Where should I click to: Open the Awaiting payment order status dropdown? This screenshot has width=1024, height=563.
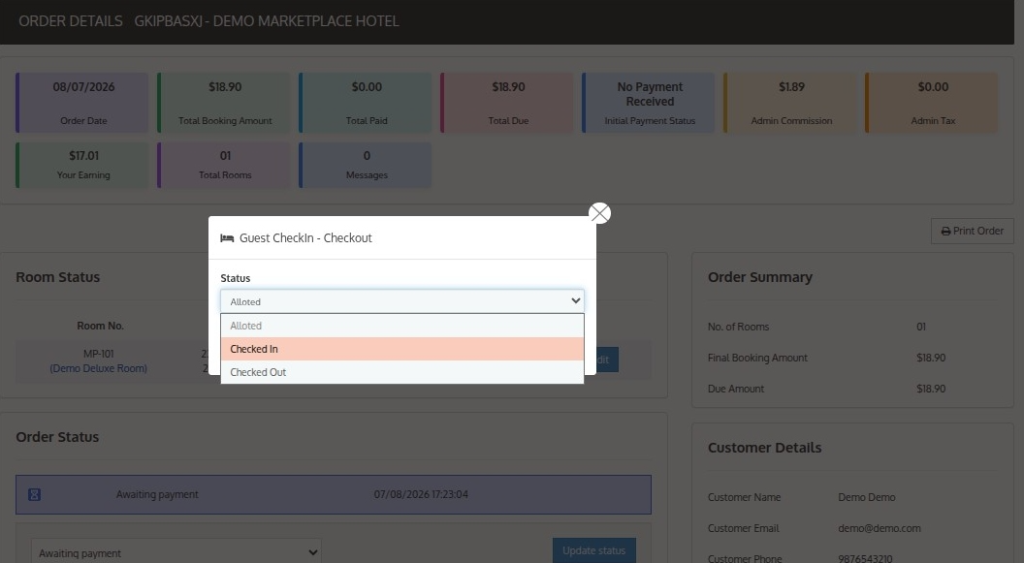tap(176, 553)
